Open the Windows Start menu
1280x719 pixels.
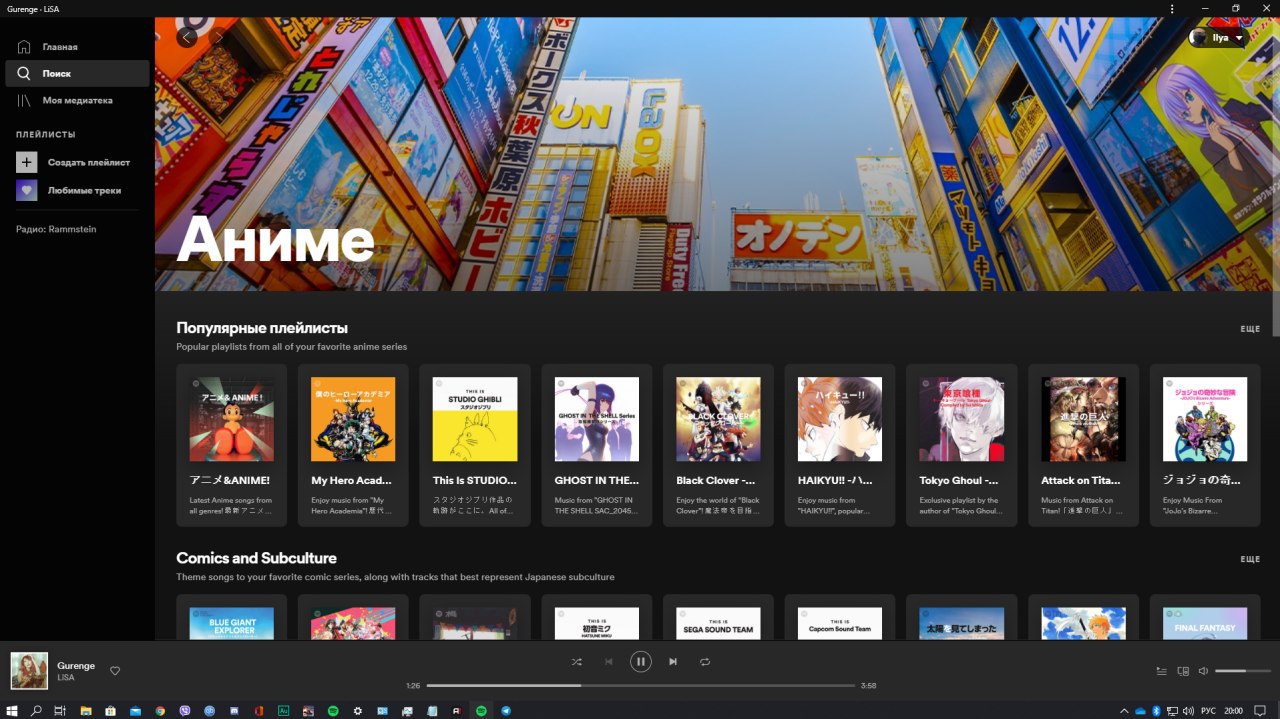(12, 710)
